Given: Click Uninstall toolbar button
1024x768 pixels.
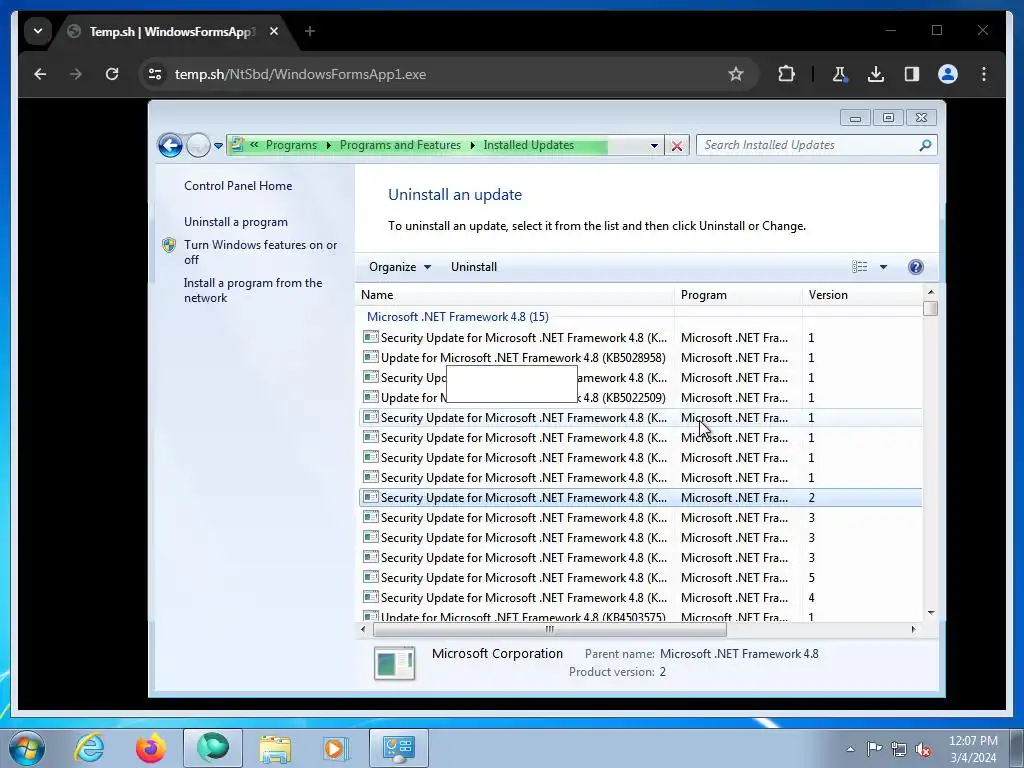Looking at the screenshot, I should (x=473, y=266).
